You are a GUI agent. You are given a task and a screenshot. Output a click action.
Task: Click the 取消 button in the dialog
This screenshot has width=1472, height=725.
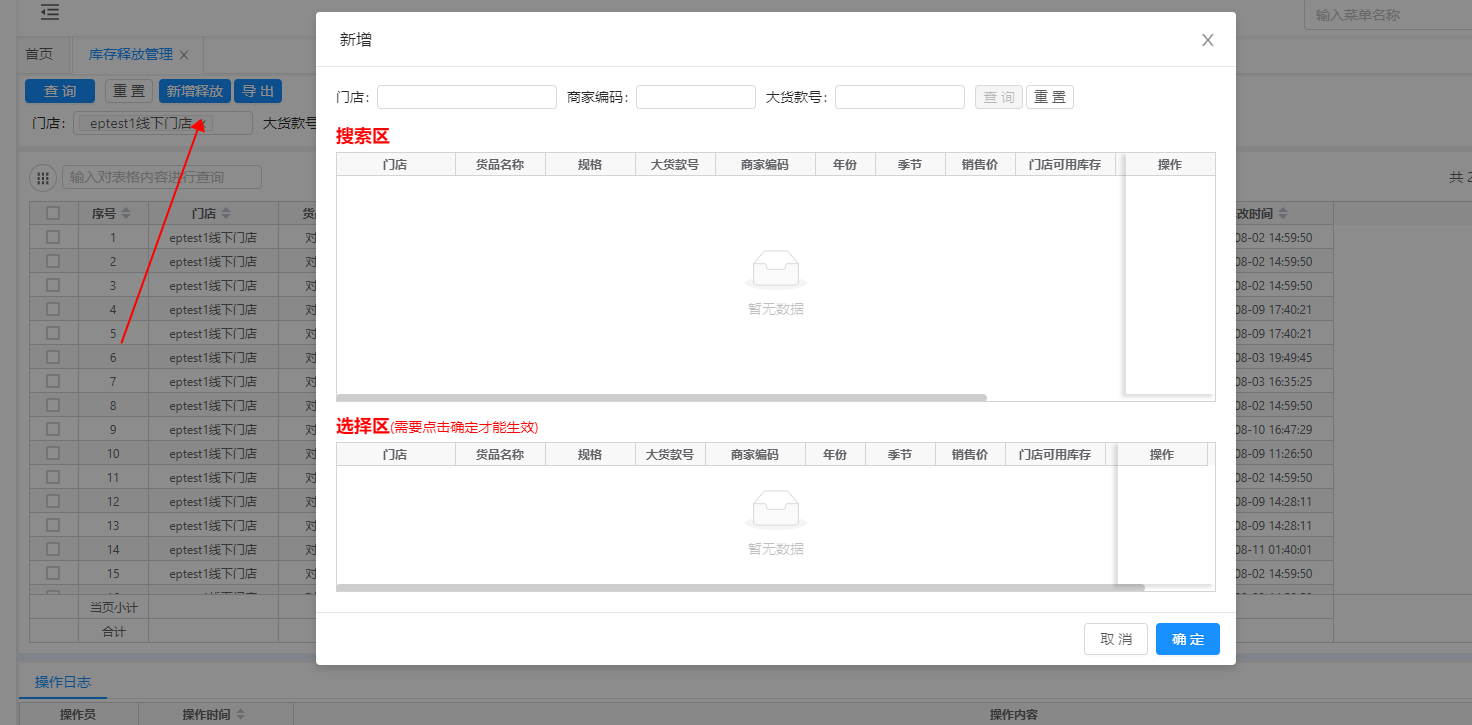point(1115,639)
